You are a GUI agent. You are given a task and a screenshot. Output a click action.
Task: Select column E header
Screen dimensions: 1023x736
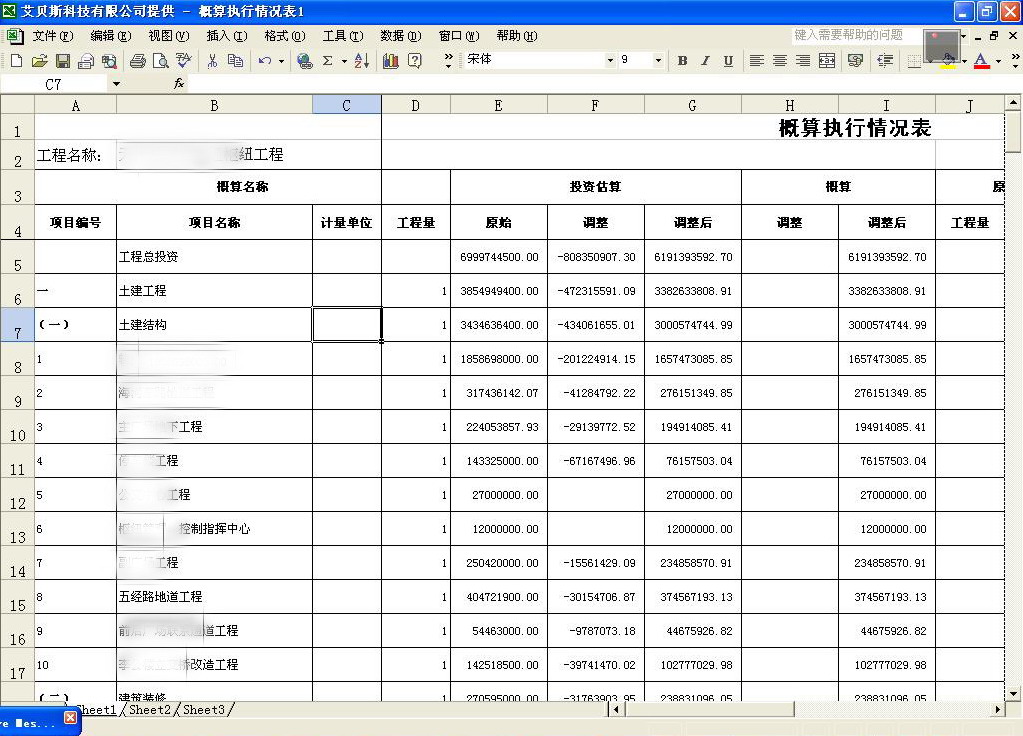(x=498, y=105)
